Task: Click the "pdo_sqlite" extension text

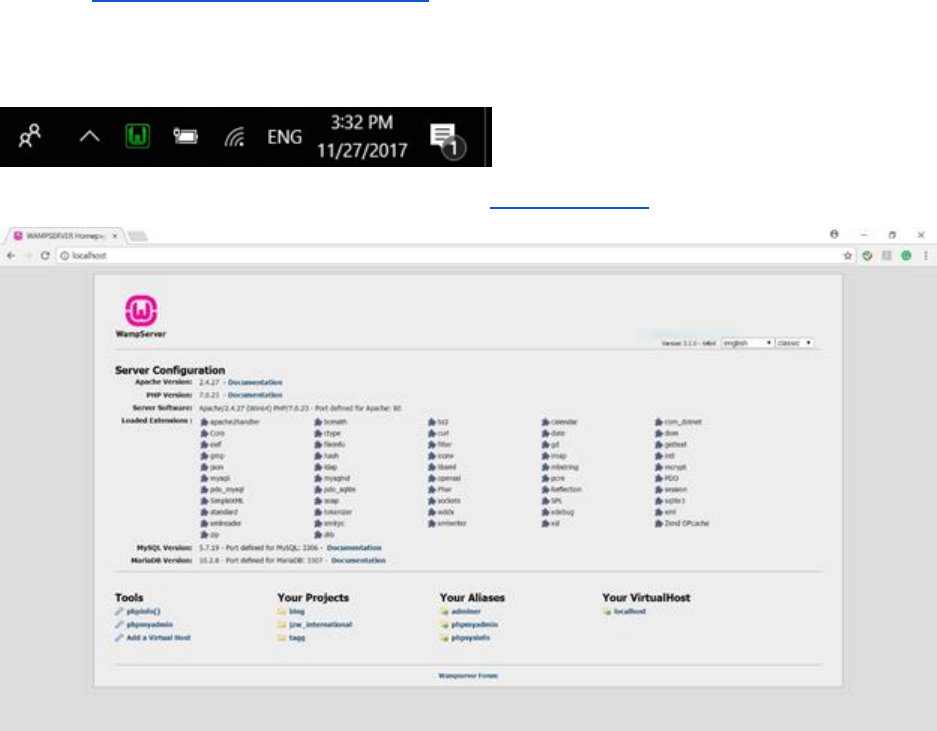Action: [339, 490]
